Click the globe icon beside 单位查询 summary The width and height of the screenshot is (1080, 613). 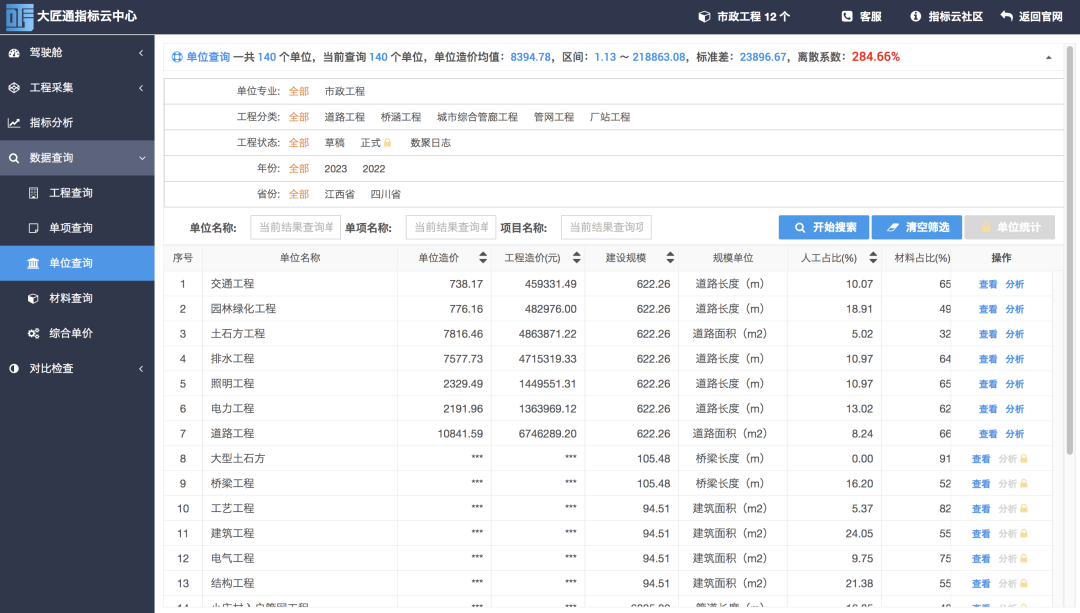point(177,57)
